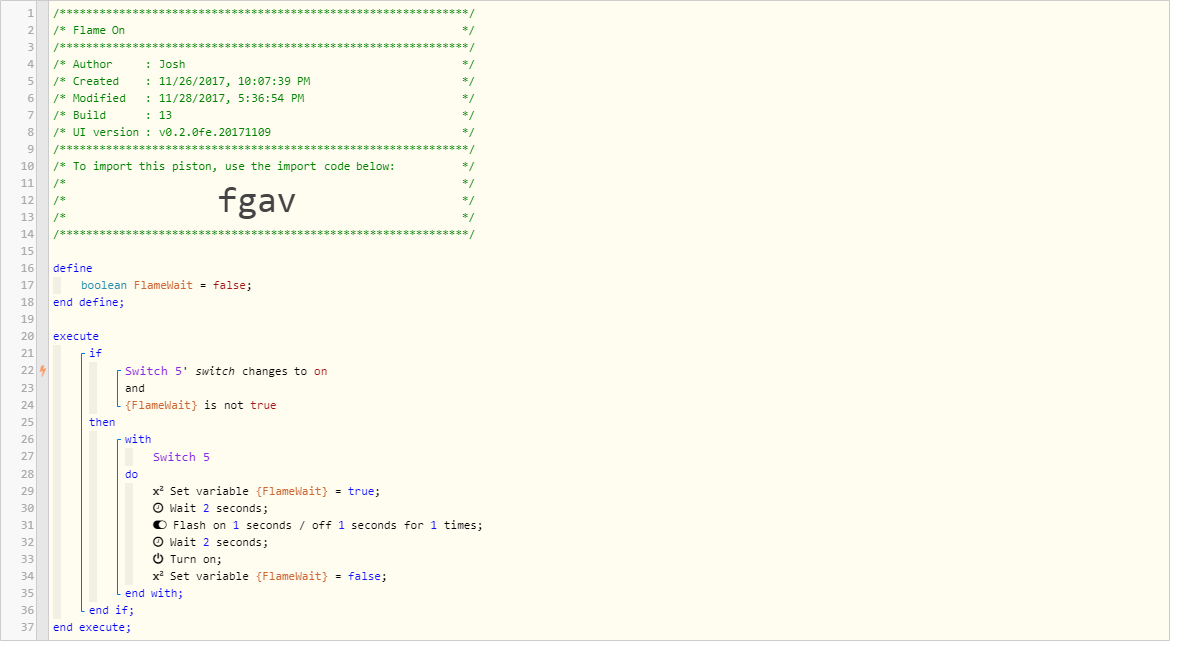Select the Turn on; task

tap(187, 560)
